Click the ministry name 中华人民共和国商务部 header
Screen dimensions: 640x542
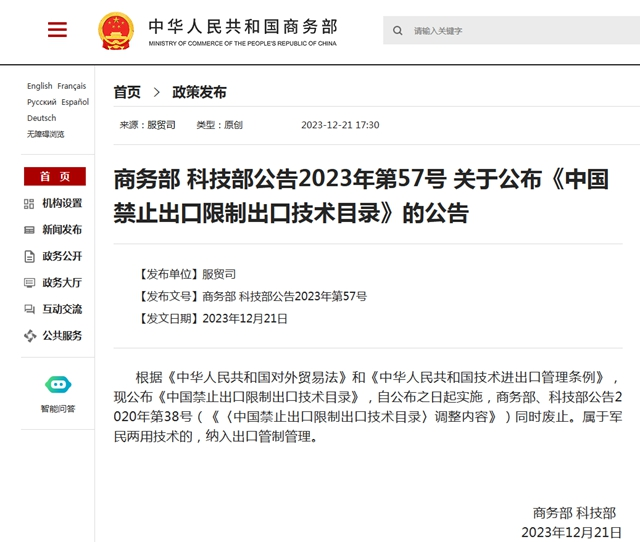point(243,27)
